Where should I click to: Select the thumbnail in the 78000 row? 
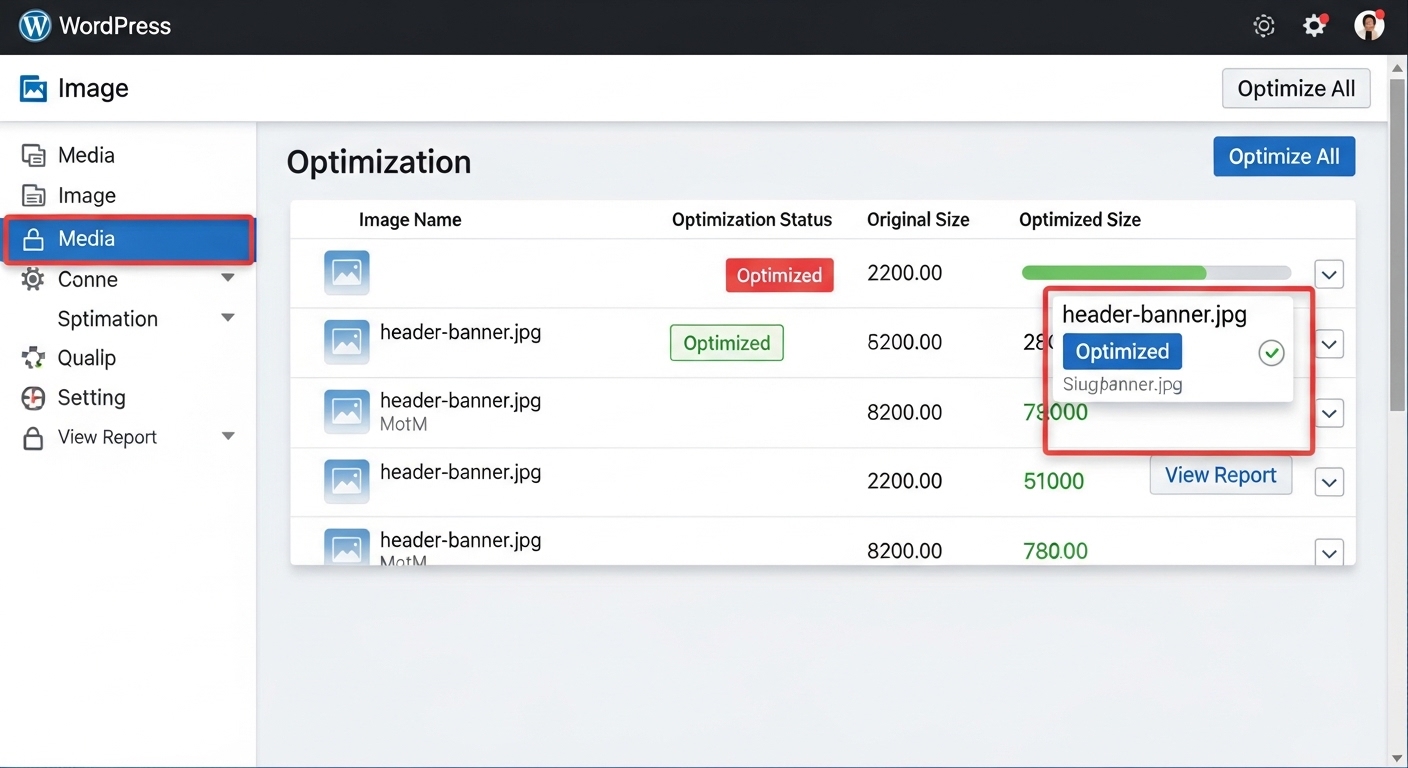pos(347,411)
